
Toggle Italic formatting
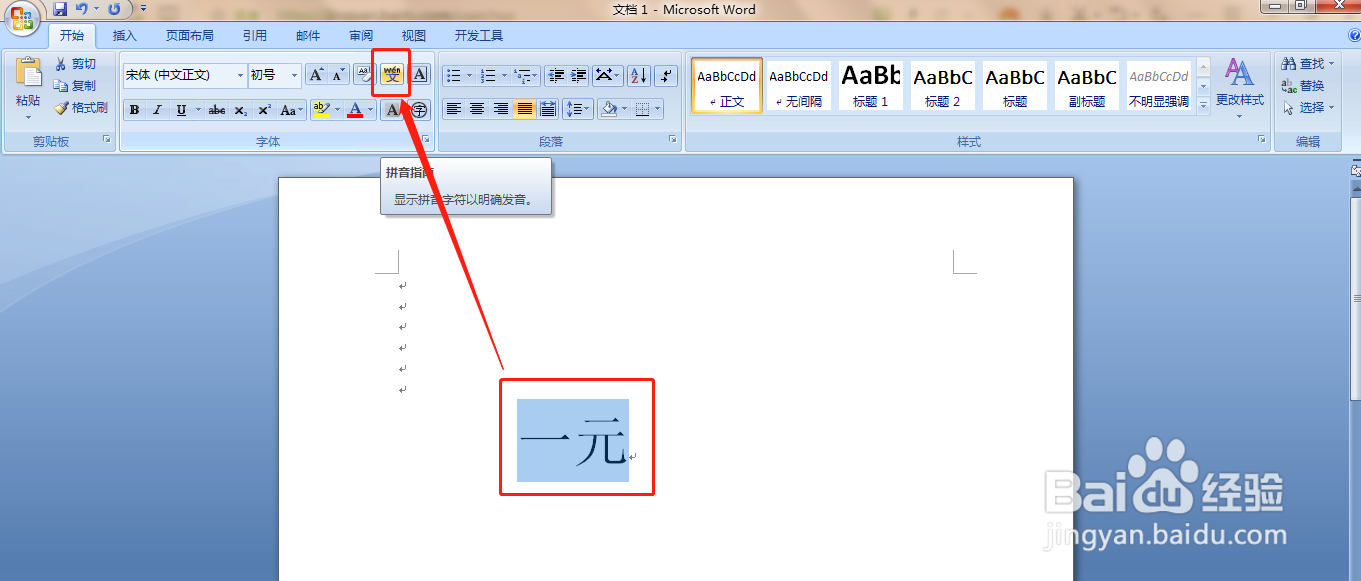click(x=156, y=109)
